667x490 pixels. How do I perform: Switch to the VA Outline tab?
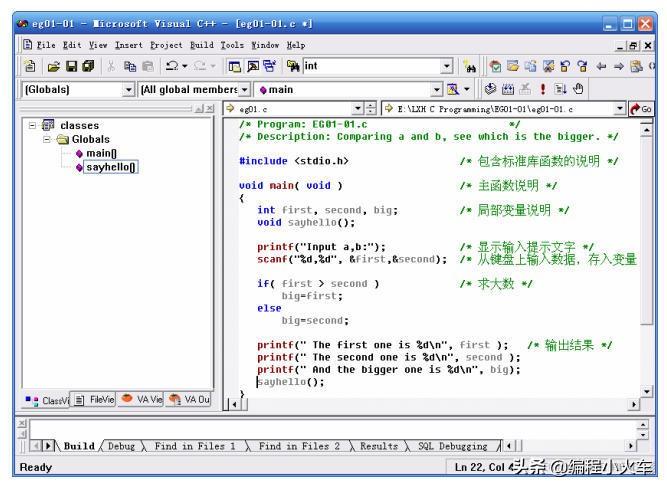click(190, 400)
